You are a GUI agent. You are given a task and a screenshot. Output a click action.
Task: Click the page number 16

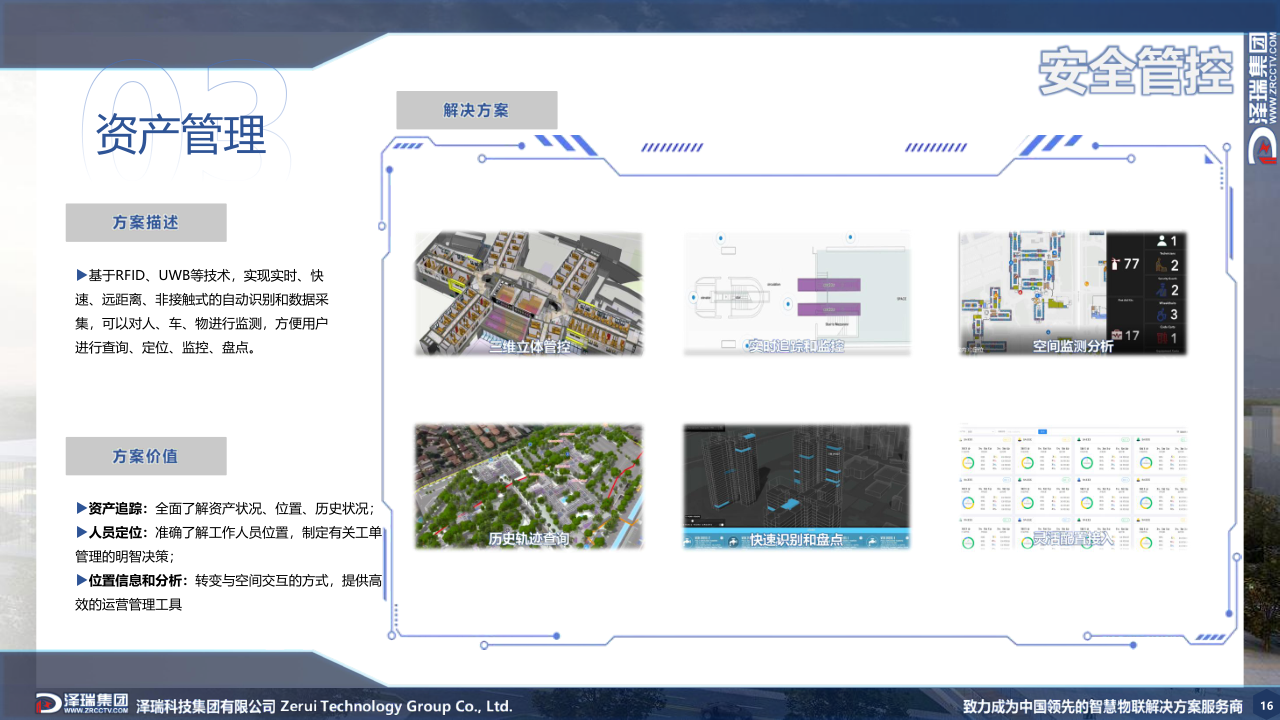pos(1264,705)
